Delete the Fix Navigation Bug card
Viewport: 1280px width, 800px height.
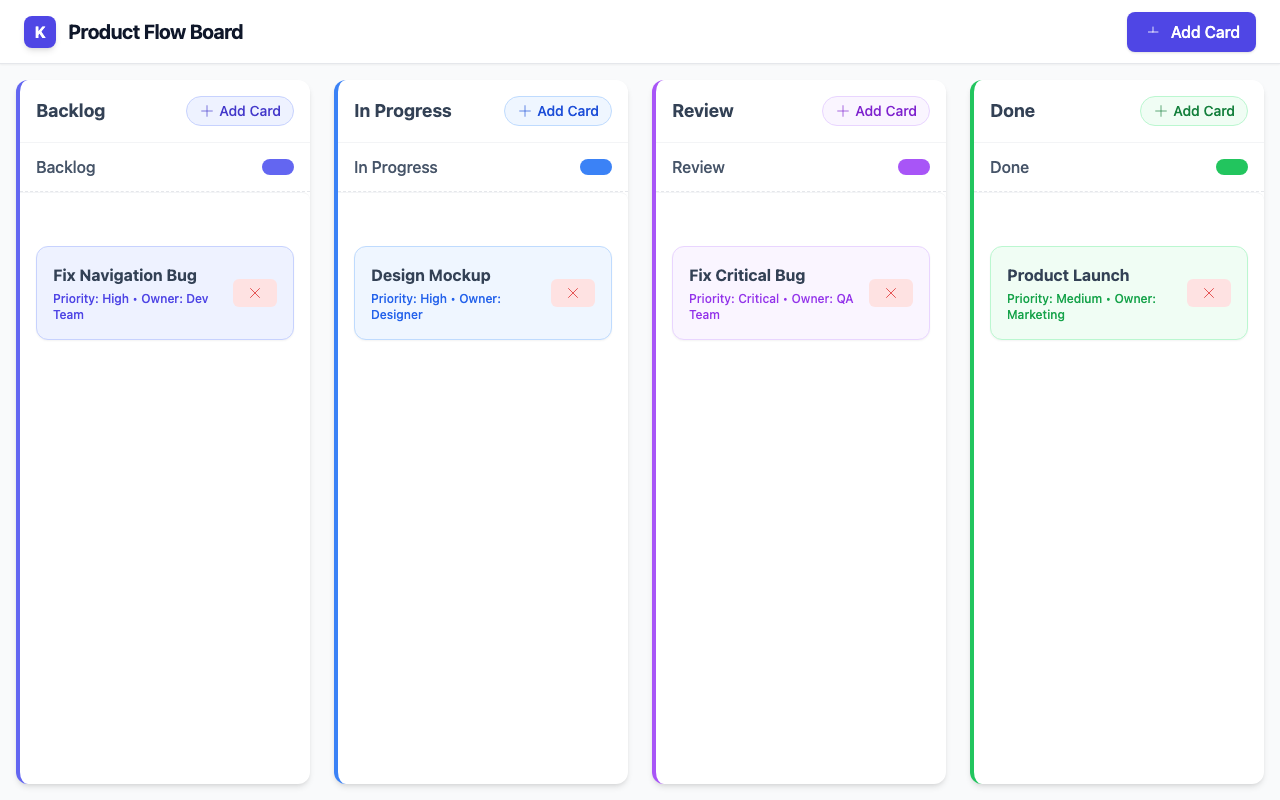coord(255,293)
